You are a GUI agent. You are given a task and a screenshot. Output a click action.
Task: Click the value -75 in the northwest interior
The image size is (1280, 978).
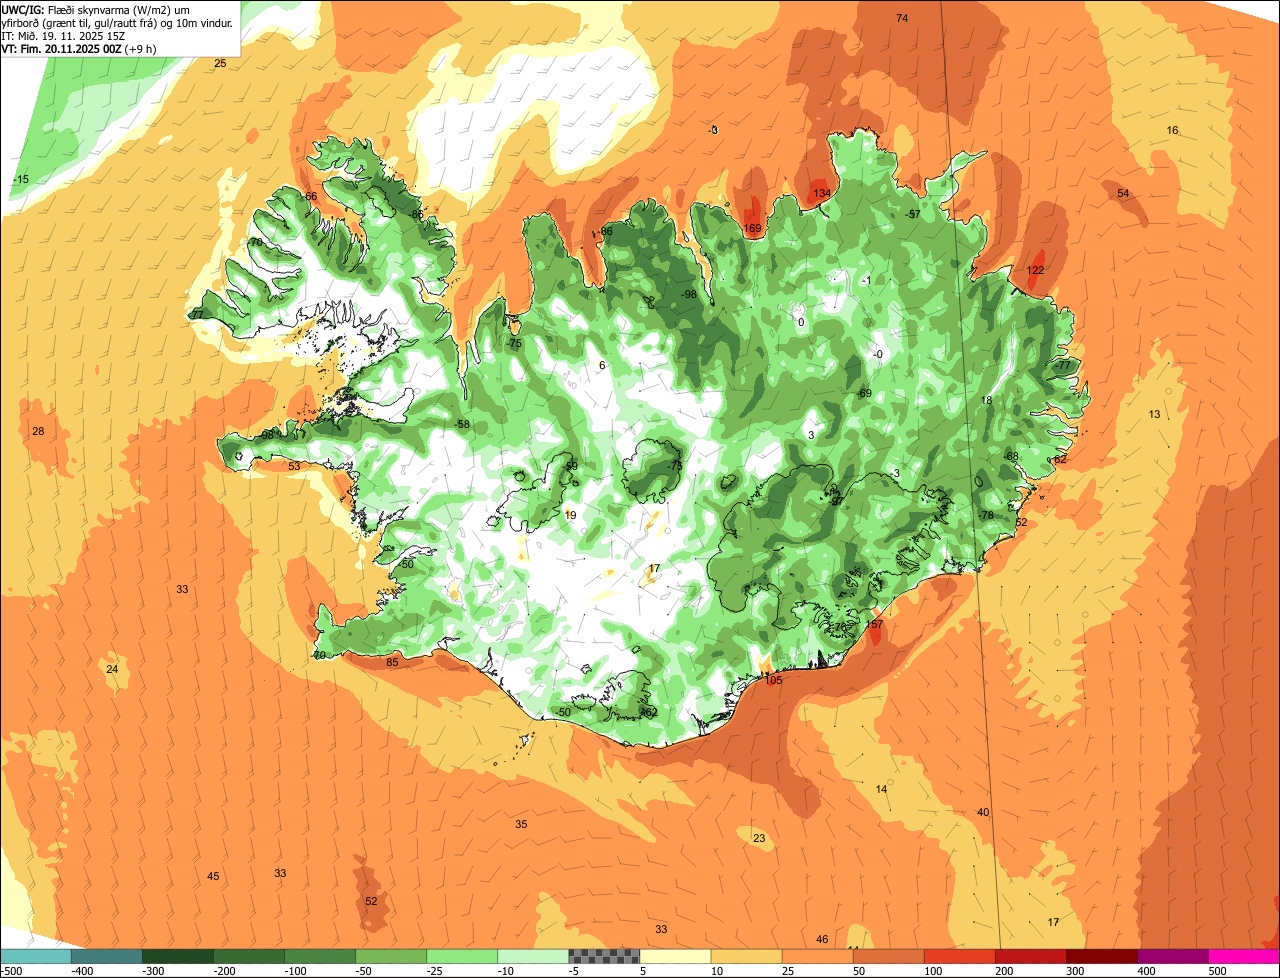tap(514, 343)
